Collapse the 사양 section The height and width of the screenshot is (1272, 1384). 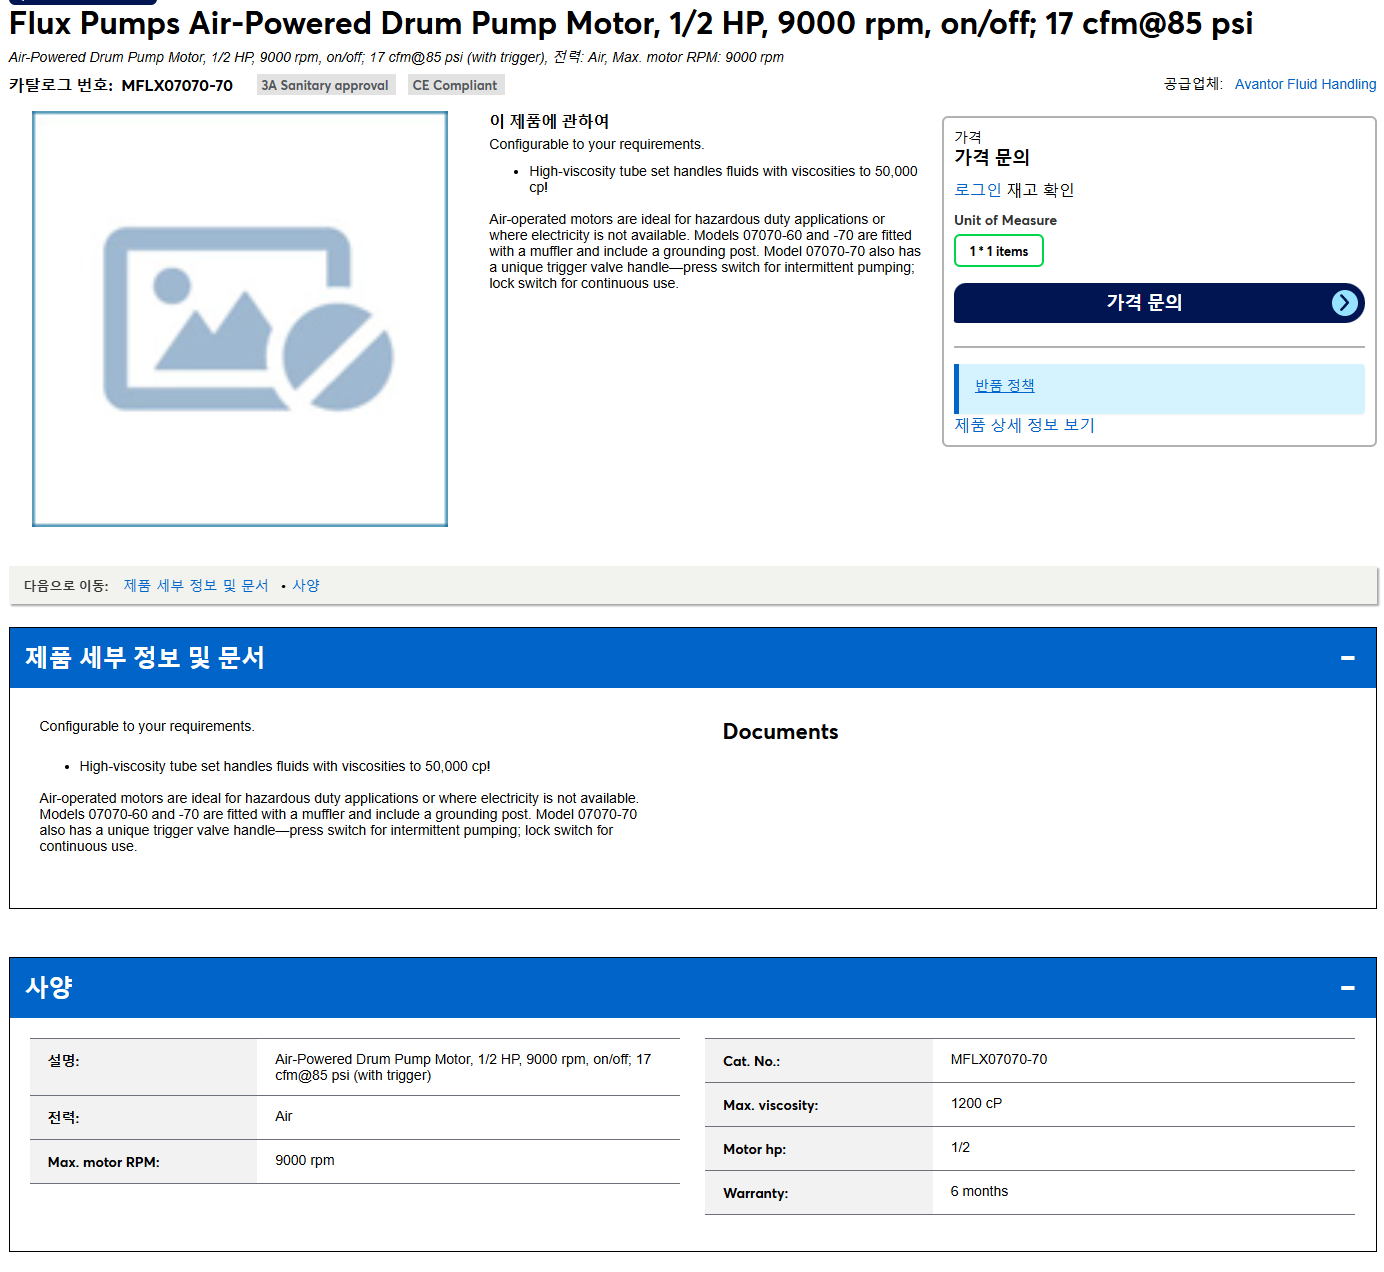tap(1347, 988)
